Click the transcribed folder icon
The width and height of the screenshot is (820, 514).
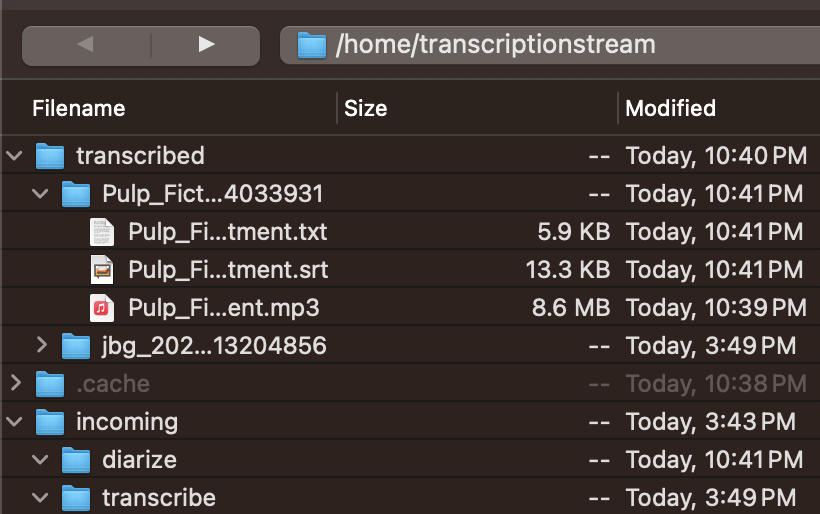pos(50,156)
